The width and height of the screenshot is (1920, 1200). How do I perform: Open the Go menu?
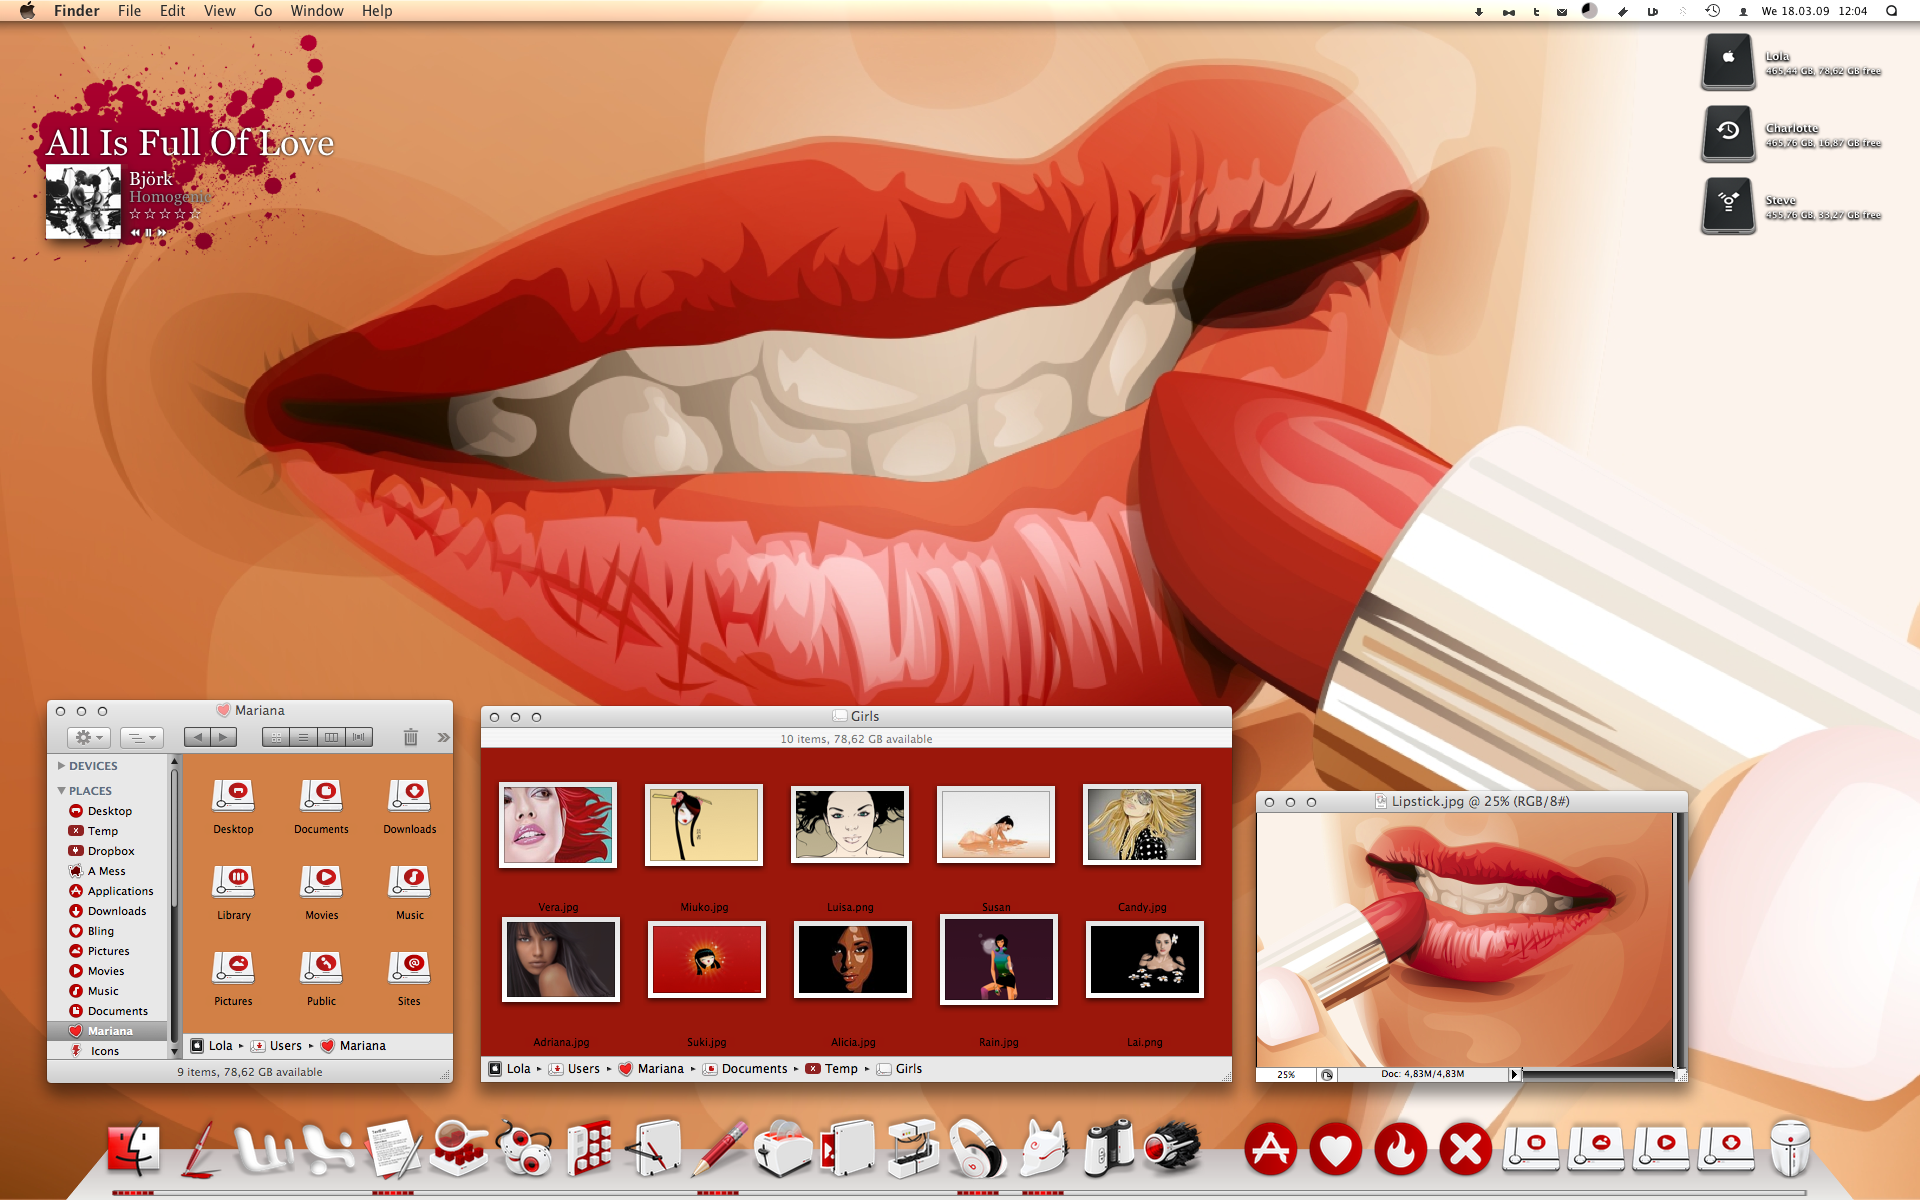tap(263, 11)
